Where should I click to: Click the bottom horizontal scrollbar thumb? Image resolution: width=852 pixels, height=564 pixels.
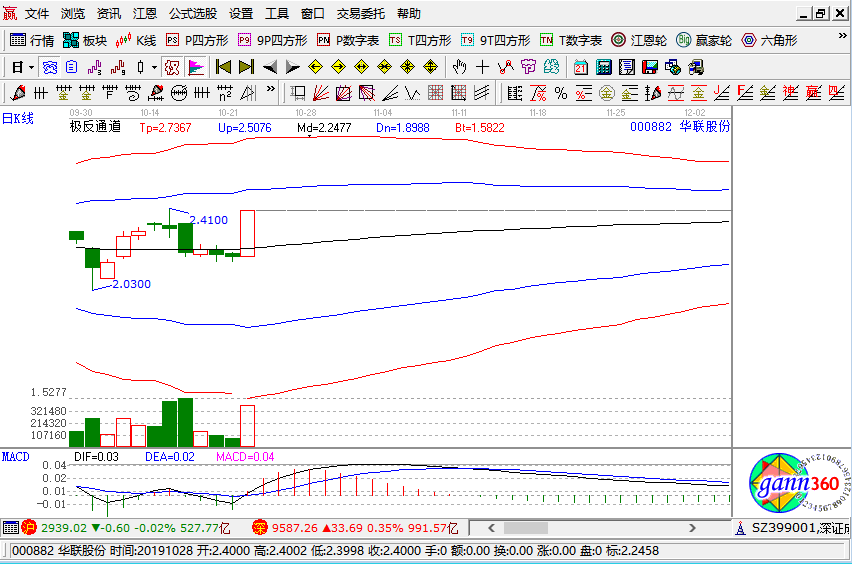click(524, 527)
